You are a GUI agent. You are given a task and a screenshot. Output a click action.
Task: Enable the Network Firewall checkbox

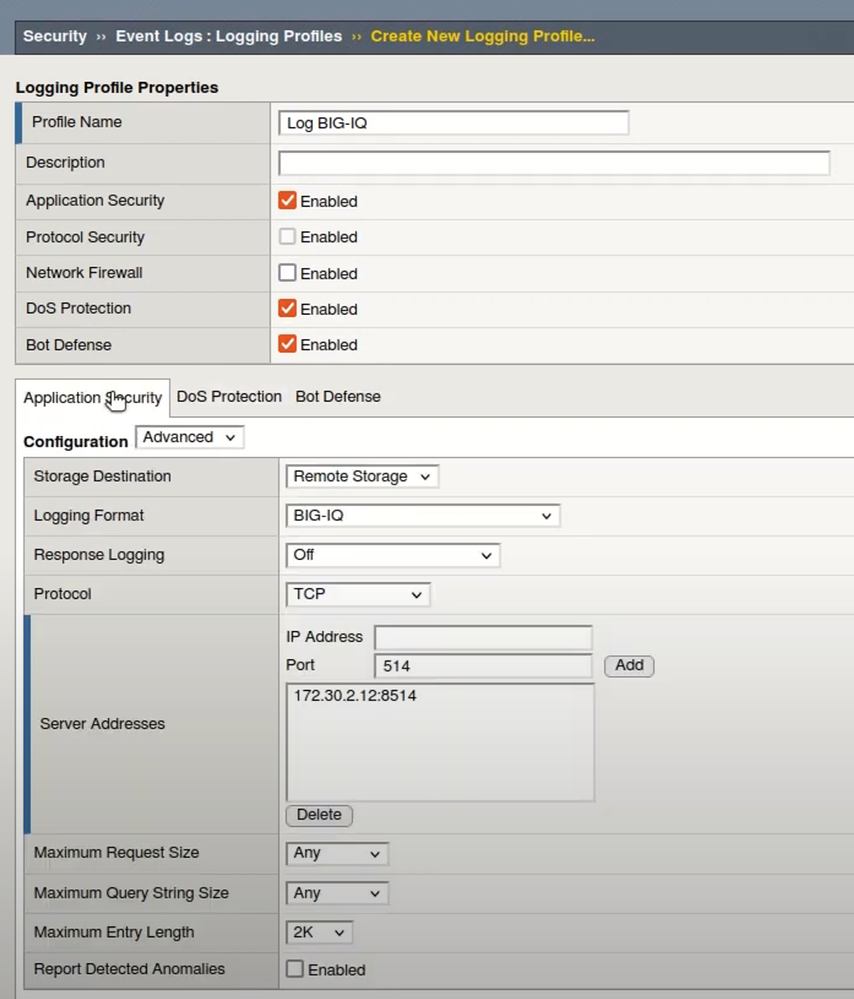tap(288, 273)
